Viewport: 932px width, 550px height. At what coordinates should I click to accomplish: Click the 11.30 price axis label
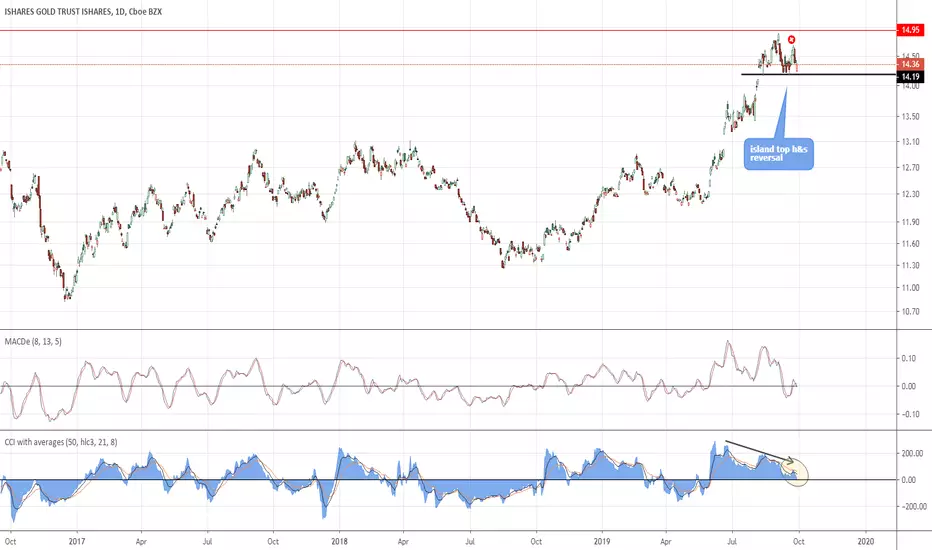pyautogui.click(x=910, y=266)
